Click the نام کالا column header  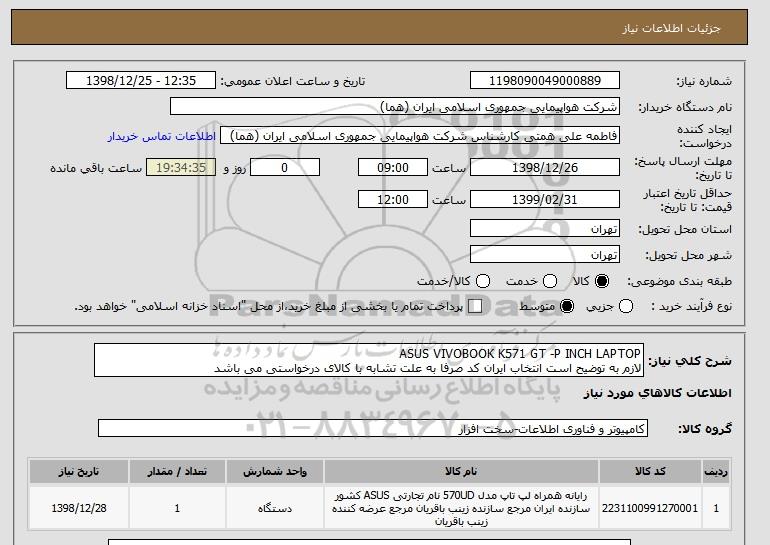461,471
